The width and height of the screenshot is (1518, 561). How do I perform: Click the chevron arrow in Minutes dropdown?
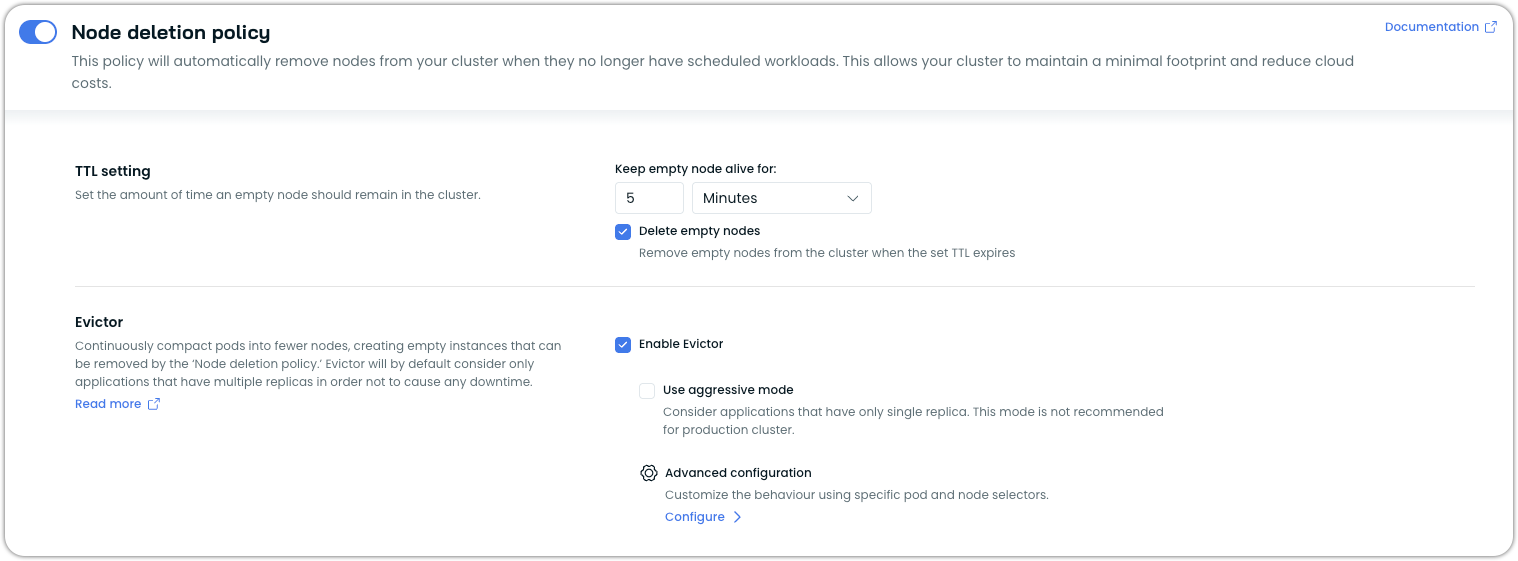tap(853, 198)
